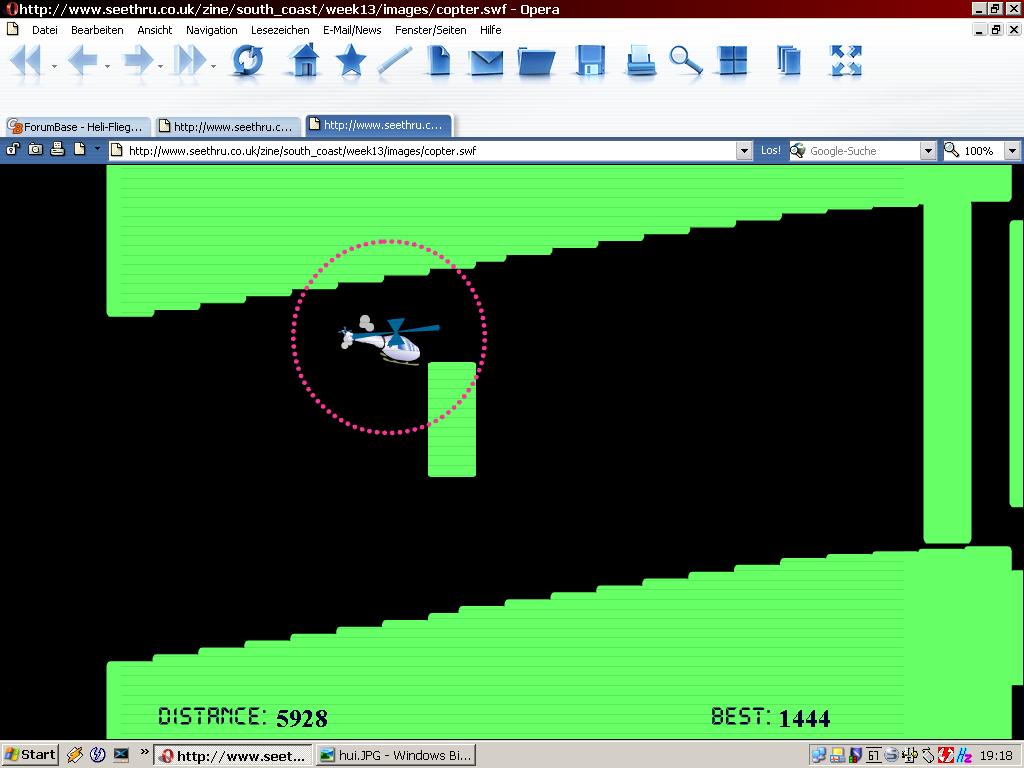Click the Rewind navigation icon
Image resolution: width=1024 pixels, height=768 pixels.
(x=26, y=61)
